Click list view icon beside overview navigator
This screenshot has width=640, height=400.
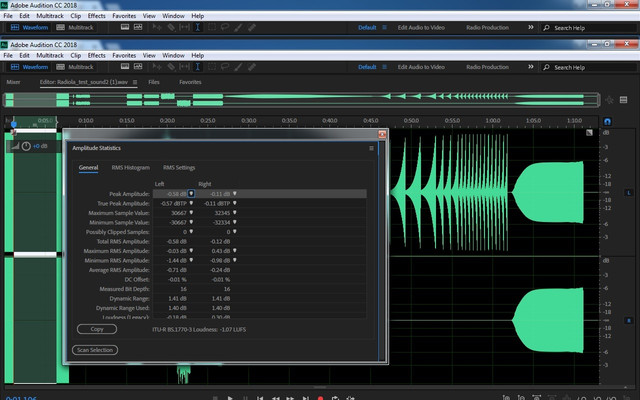coord(623,100)
